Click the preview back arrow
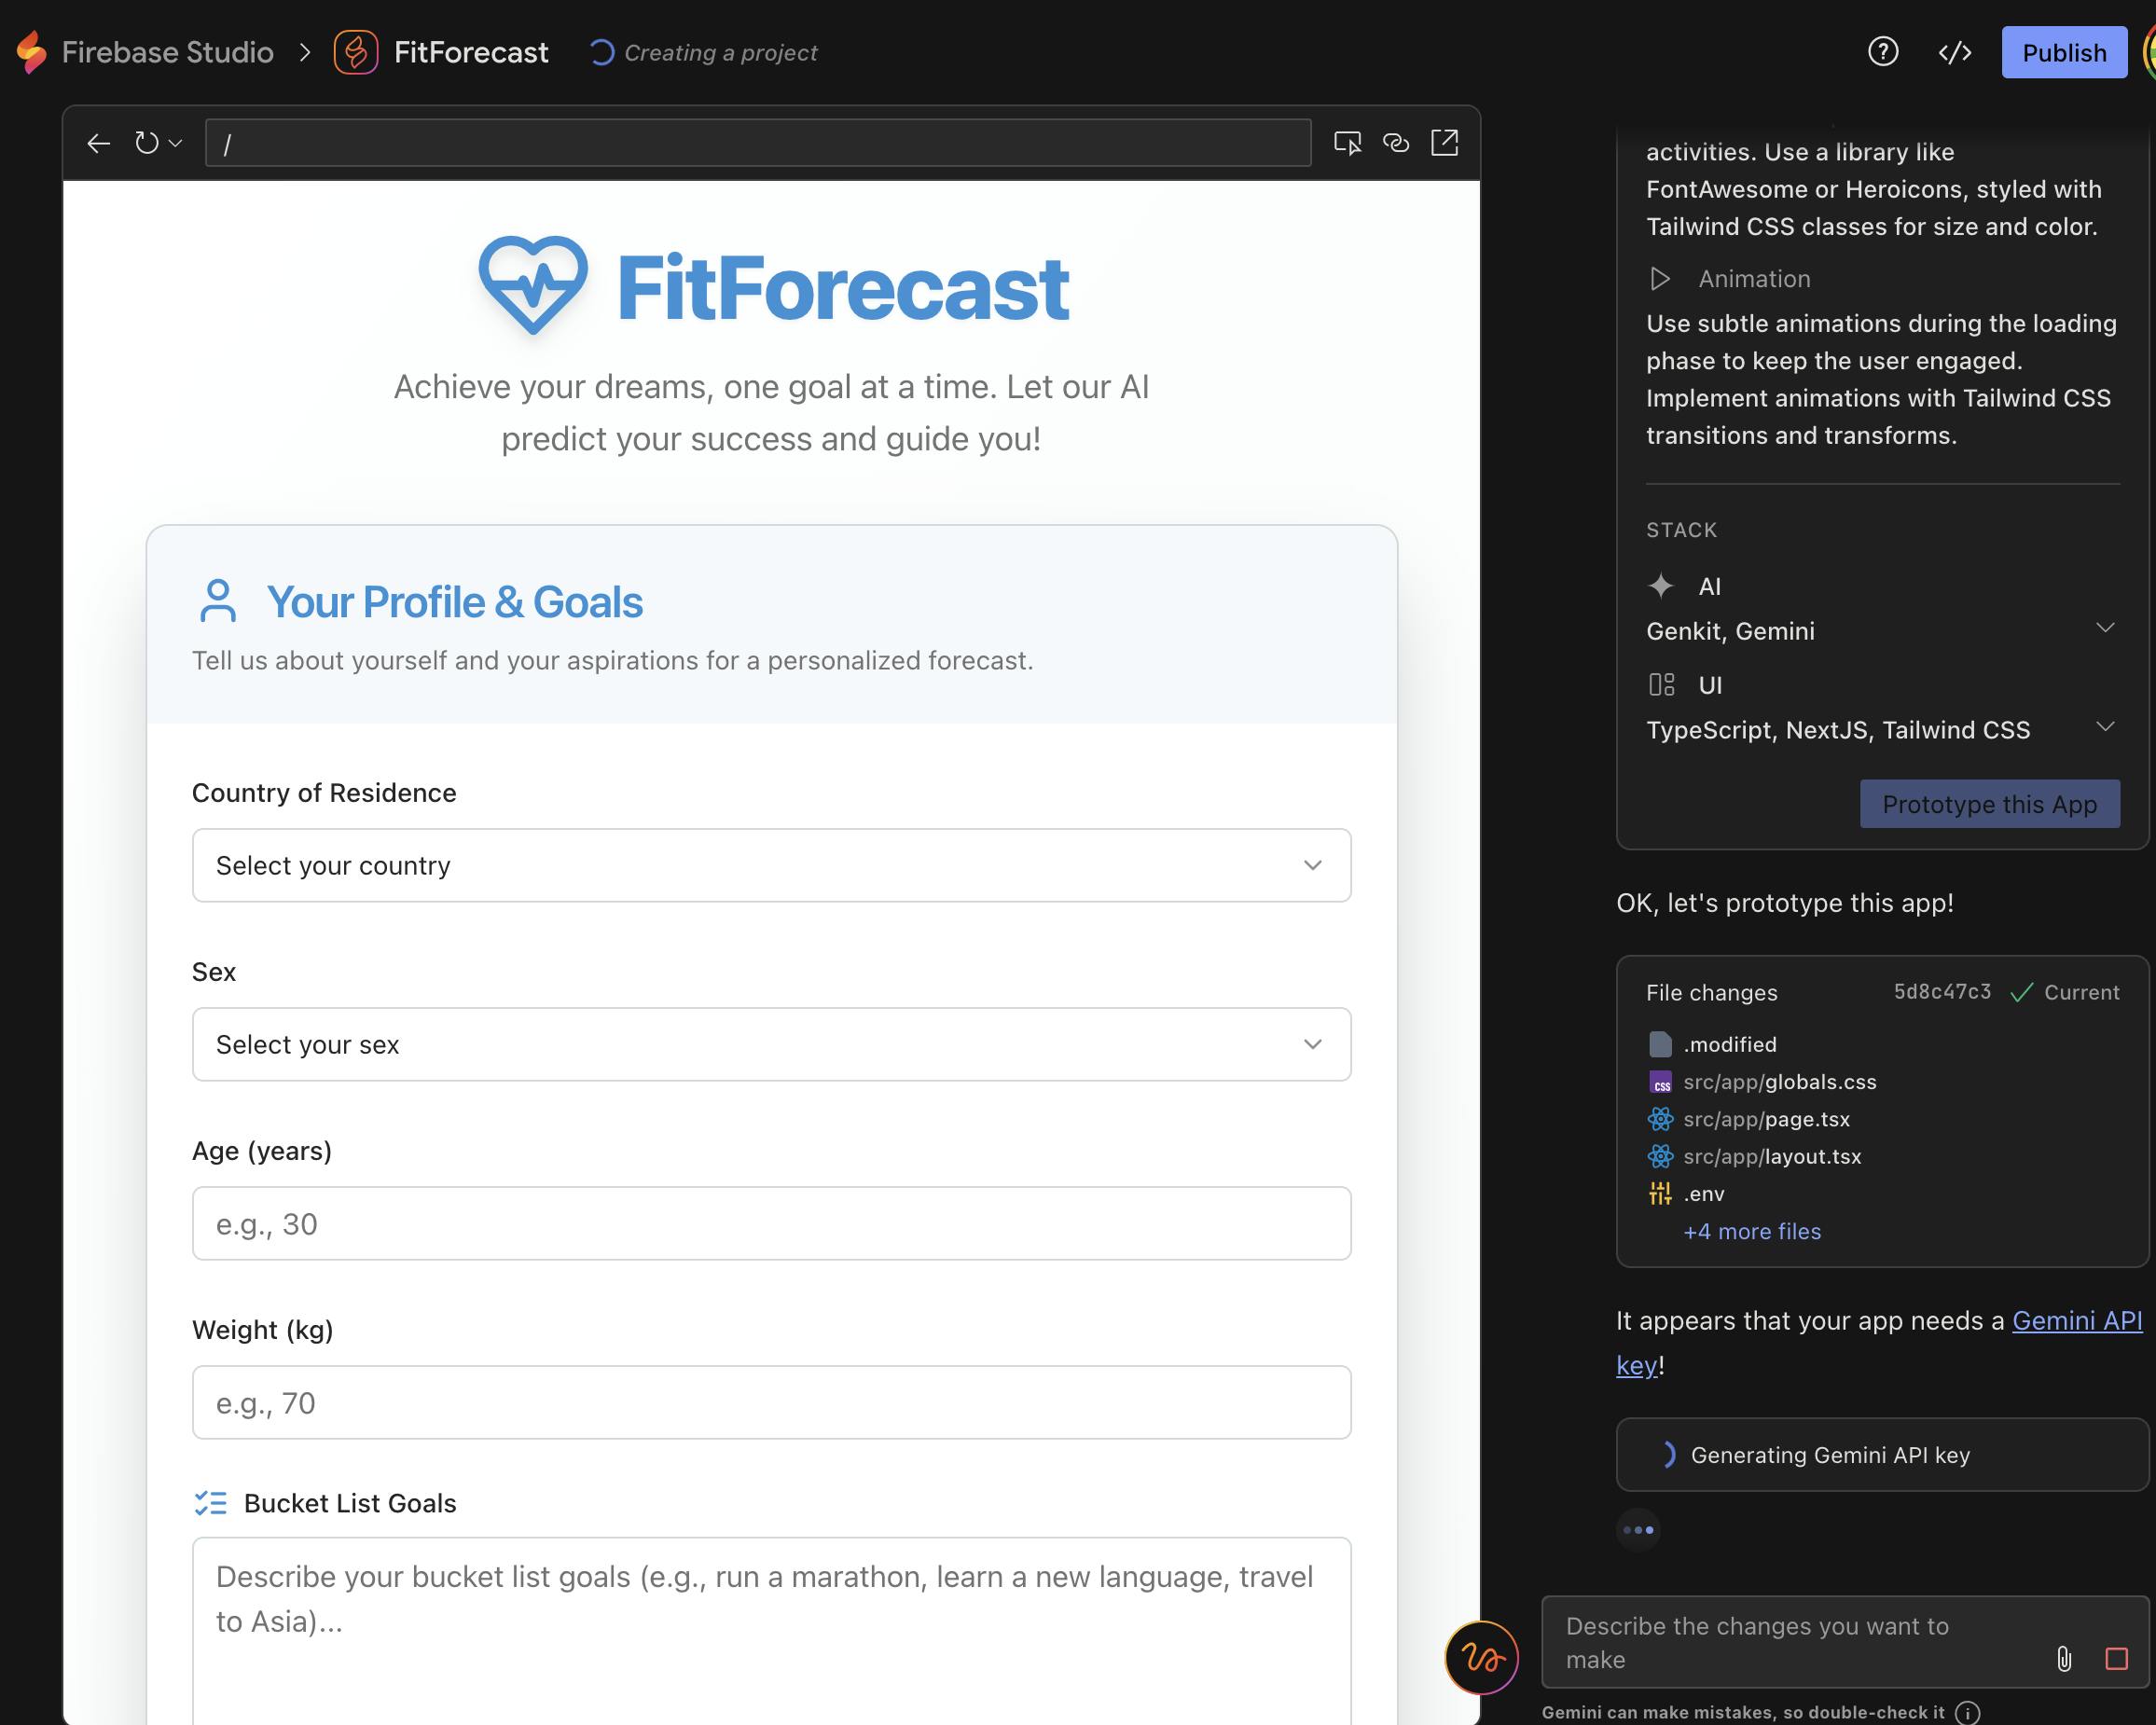 coord(98,143)
